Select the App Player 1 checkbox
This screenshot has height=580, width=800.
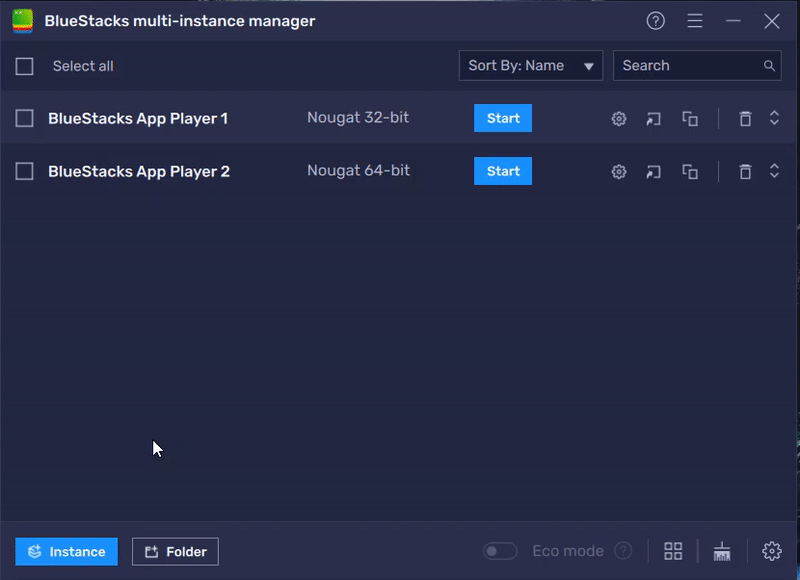tap(25, 118)
